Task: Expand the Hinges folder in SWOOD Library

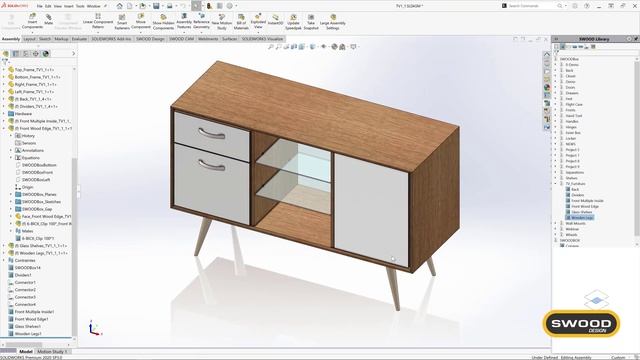Action: point(556,127)
